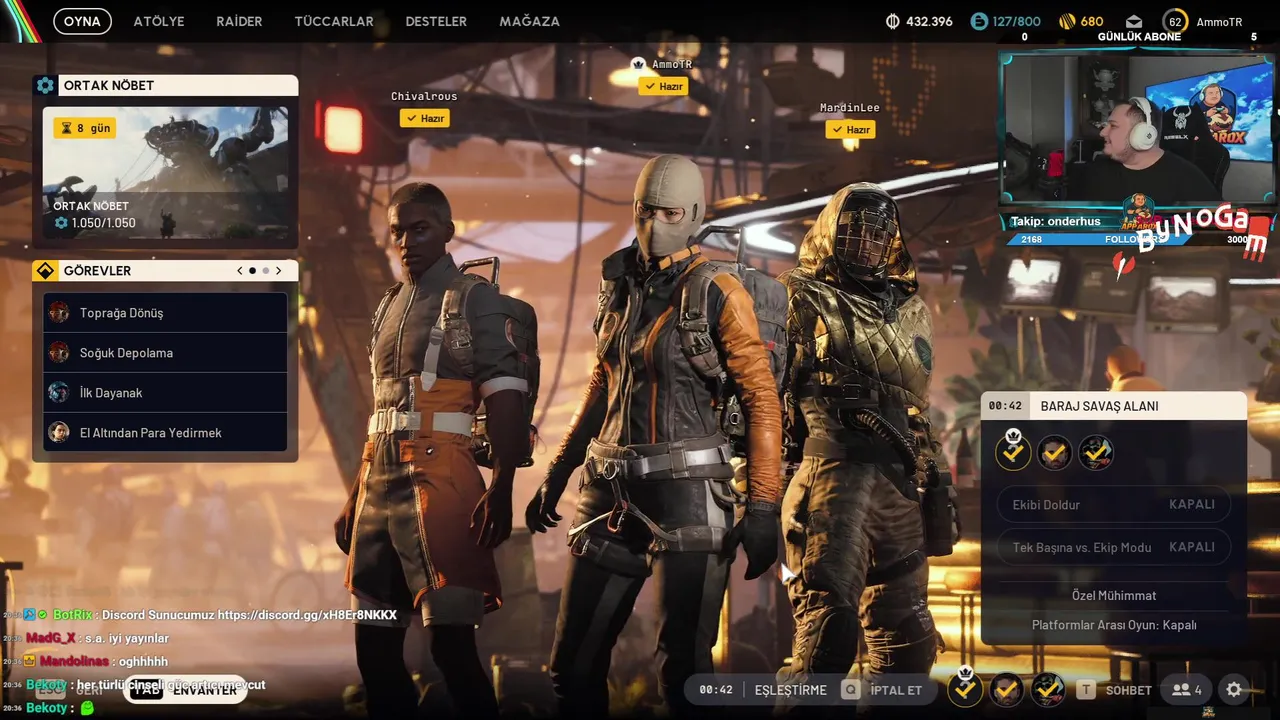Viewport: 1280px width, 720px height.
Task: Open the OYNA tab
Action: point(82,21)
